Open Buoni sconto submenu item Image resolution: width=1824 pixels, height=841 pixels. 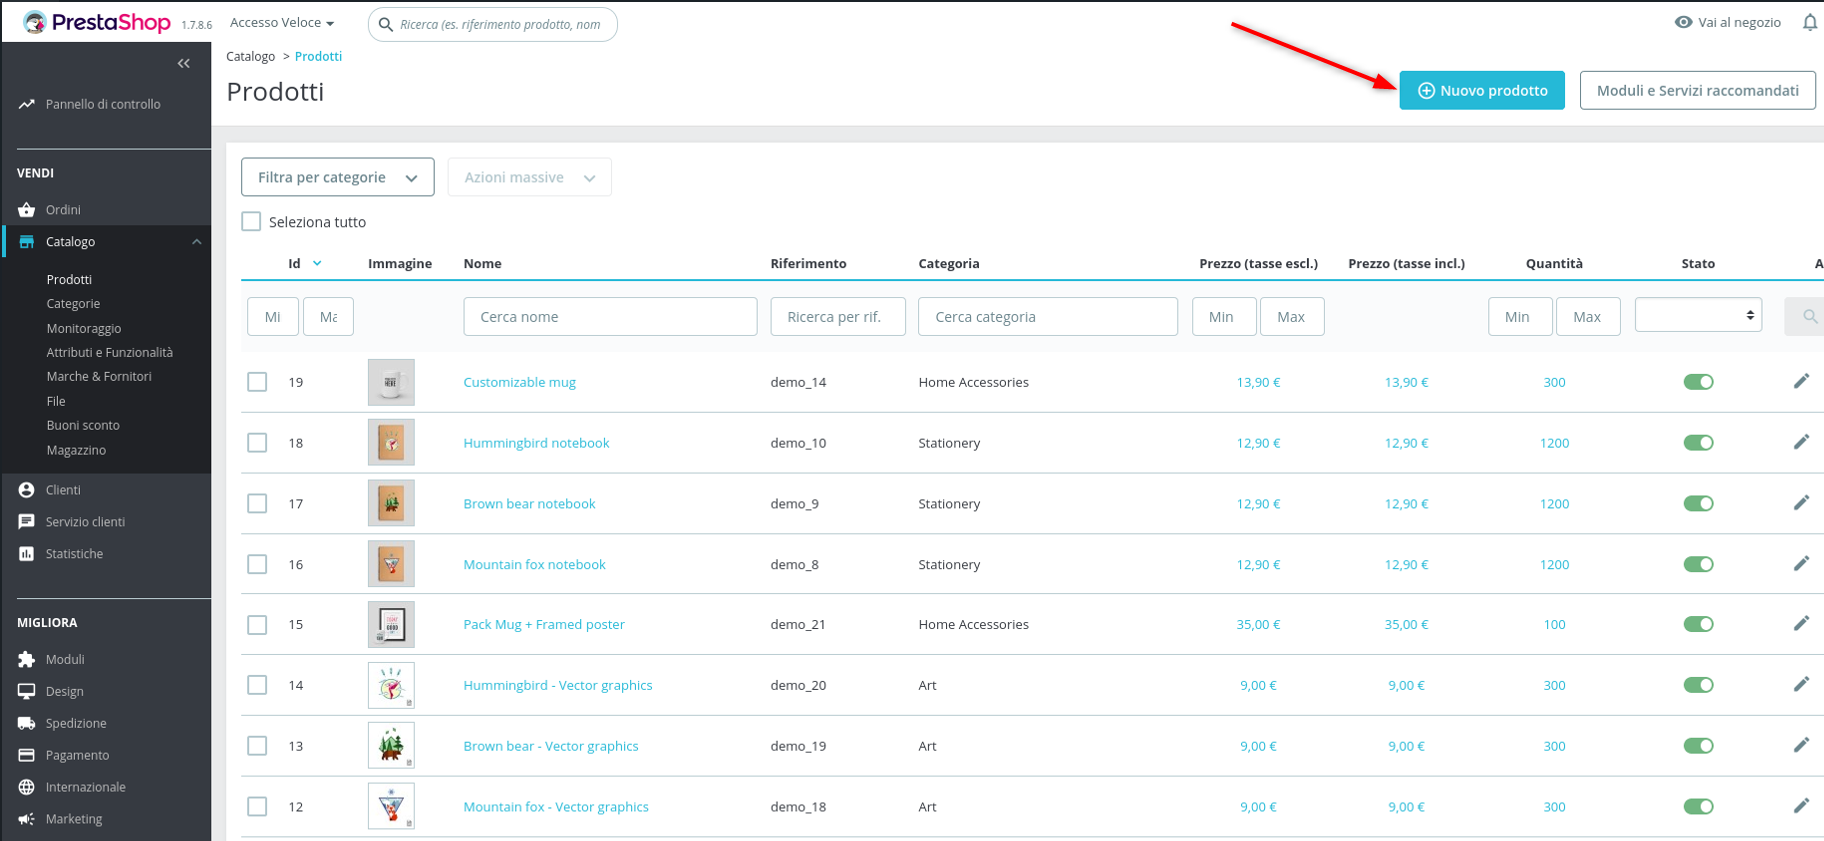(83, 426)
